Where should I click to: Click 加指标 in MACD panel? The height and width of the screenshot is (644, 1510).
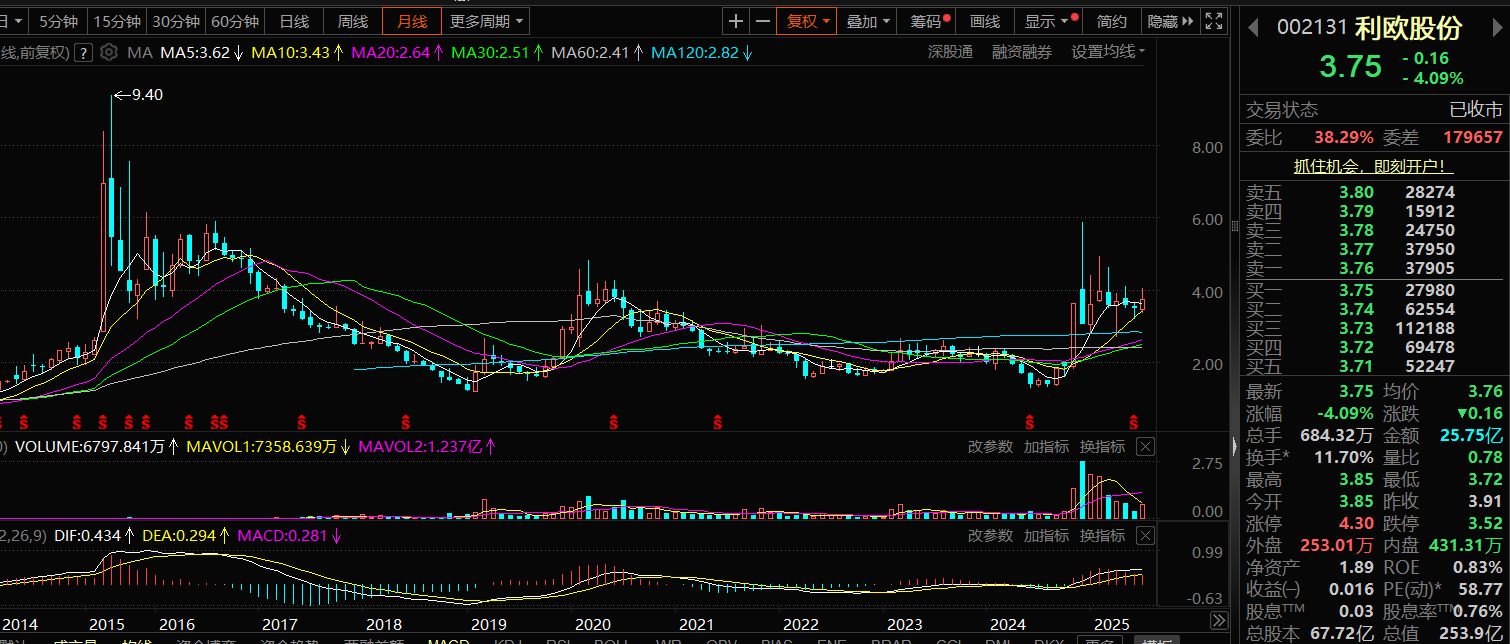[1046, 536]
